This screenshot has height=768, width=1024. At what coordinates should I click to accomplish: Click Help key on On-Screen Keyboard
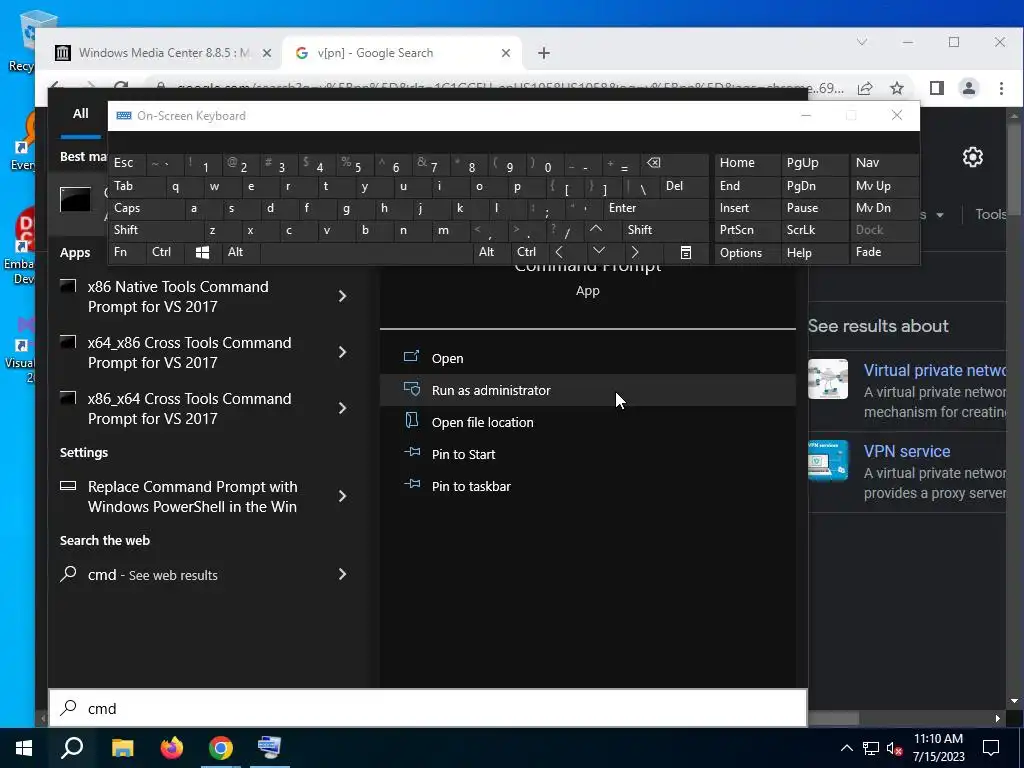(x=815, y=253)
